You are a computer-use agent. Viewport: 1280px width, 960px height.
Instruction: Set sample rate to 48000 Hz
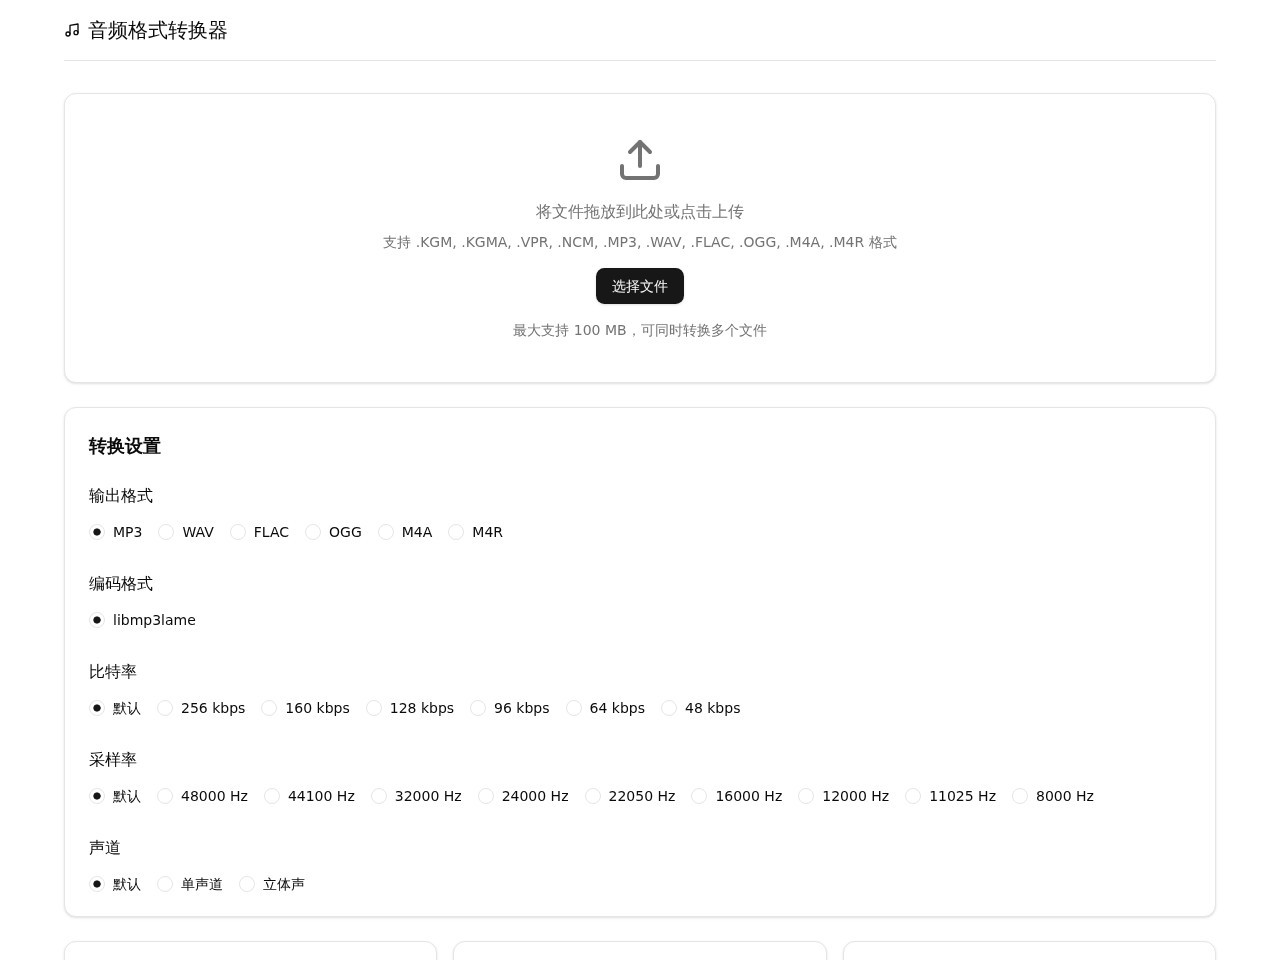pyautogui.click(x=165, y=796)
